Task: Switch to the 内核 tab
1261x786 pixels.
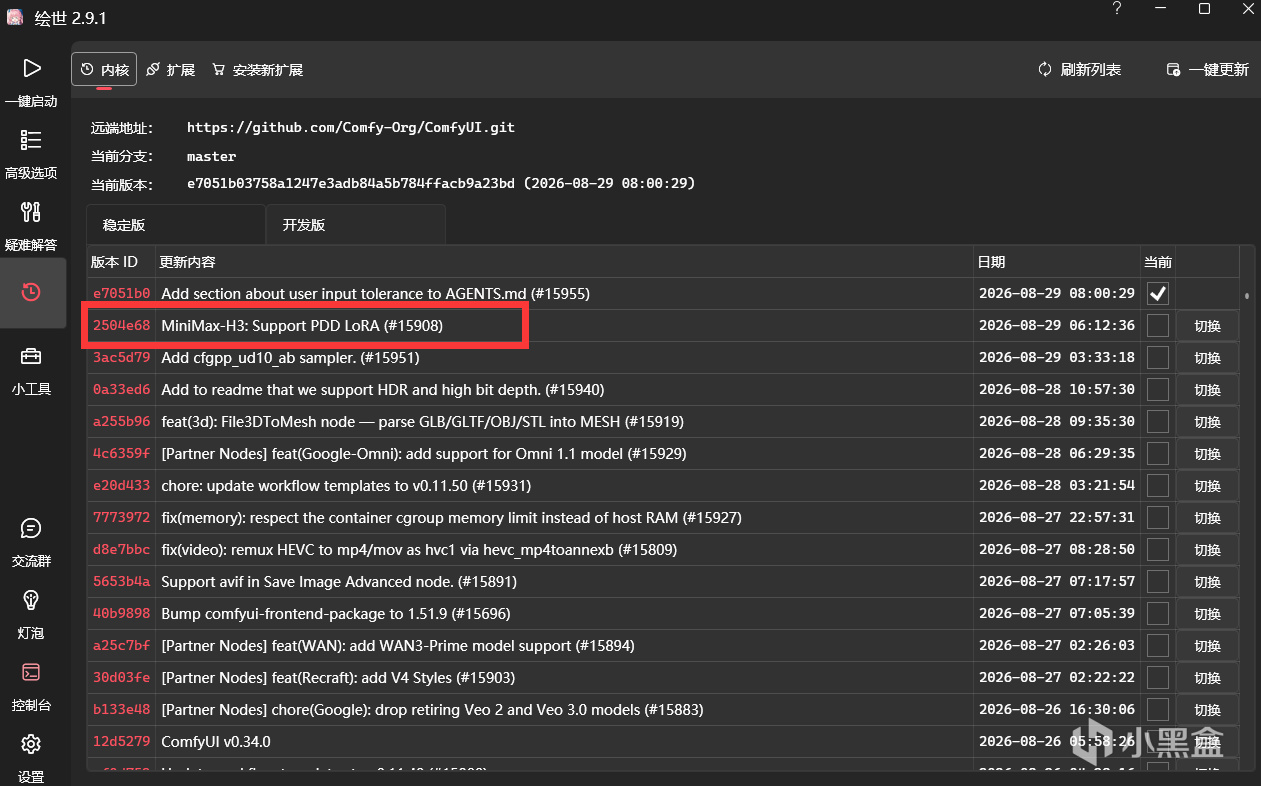Action: 104,69
